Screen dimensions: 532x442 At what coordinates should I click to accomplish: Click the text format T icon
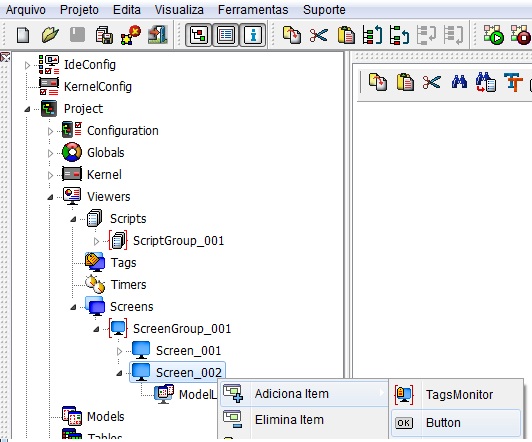click(513, 82)
